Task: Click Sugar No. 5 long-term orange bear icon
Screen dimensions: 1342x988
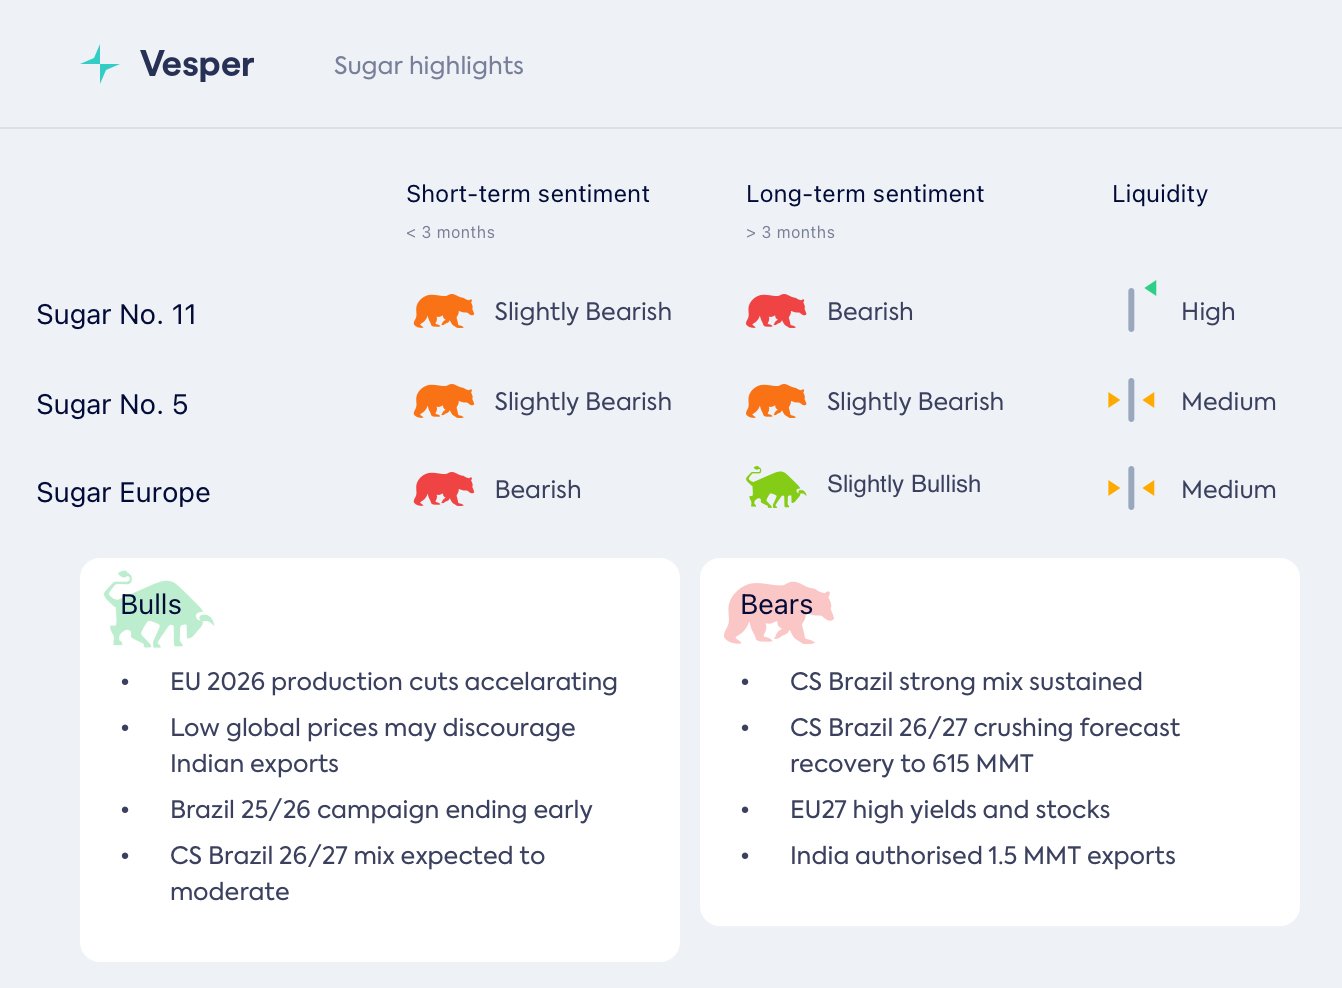Action: pos(775,402)
